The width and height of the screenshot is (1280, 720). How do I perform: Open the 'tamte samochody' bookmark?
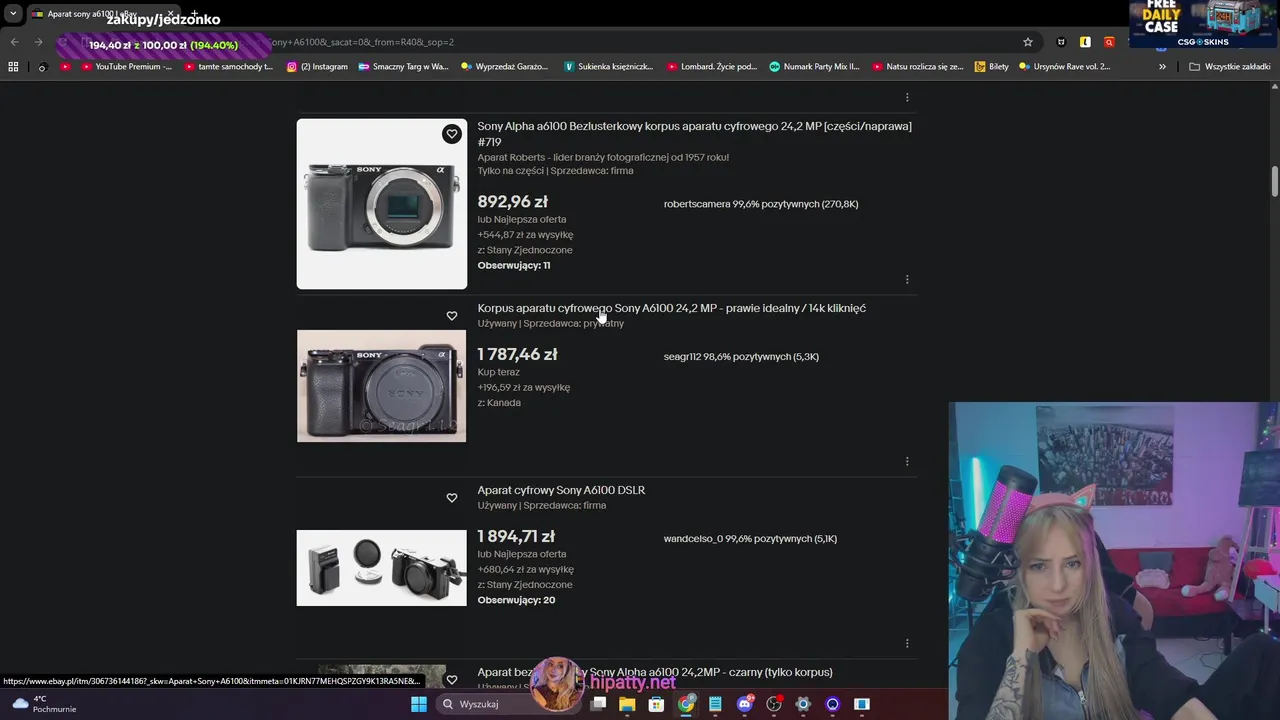point(228,67)
